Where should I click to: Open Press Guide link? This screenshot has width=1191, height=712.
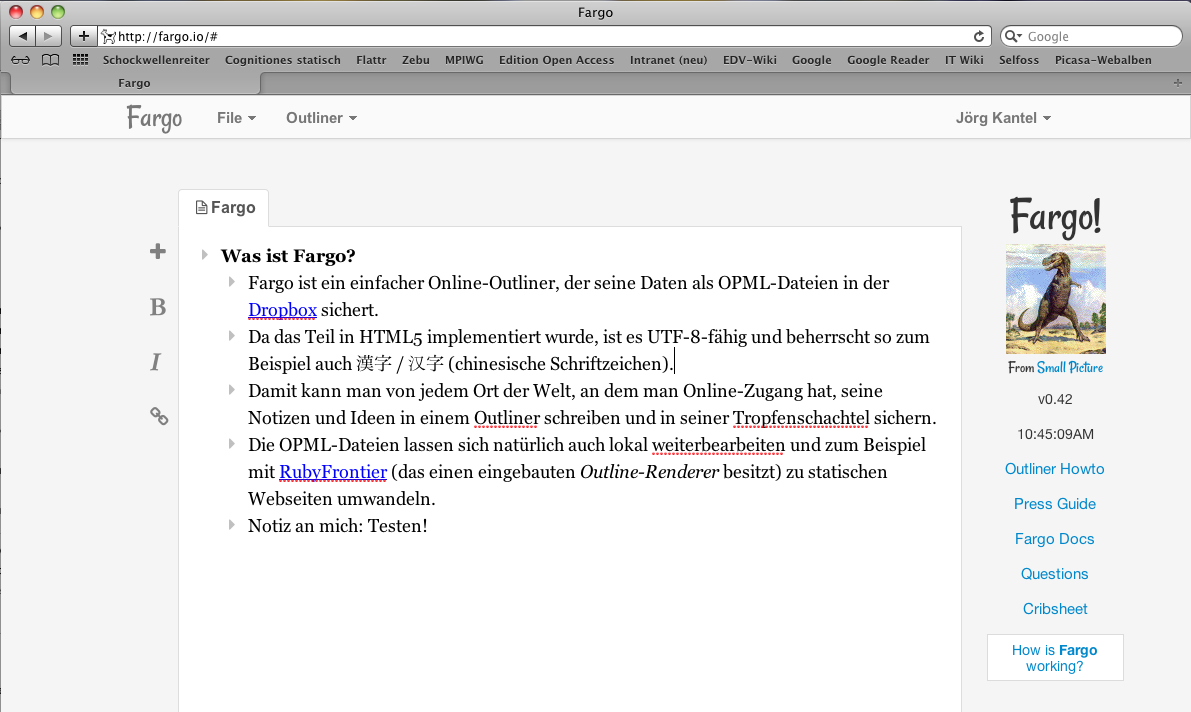coord(1054,504)
